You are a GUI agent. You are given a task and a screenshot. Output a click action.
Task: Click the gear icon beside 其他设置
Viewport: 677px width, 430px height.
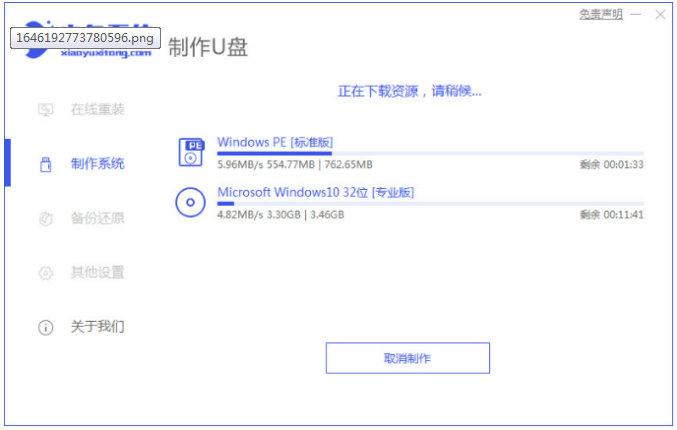coord(45,273)
